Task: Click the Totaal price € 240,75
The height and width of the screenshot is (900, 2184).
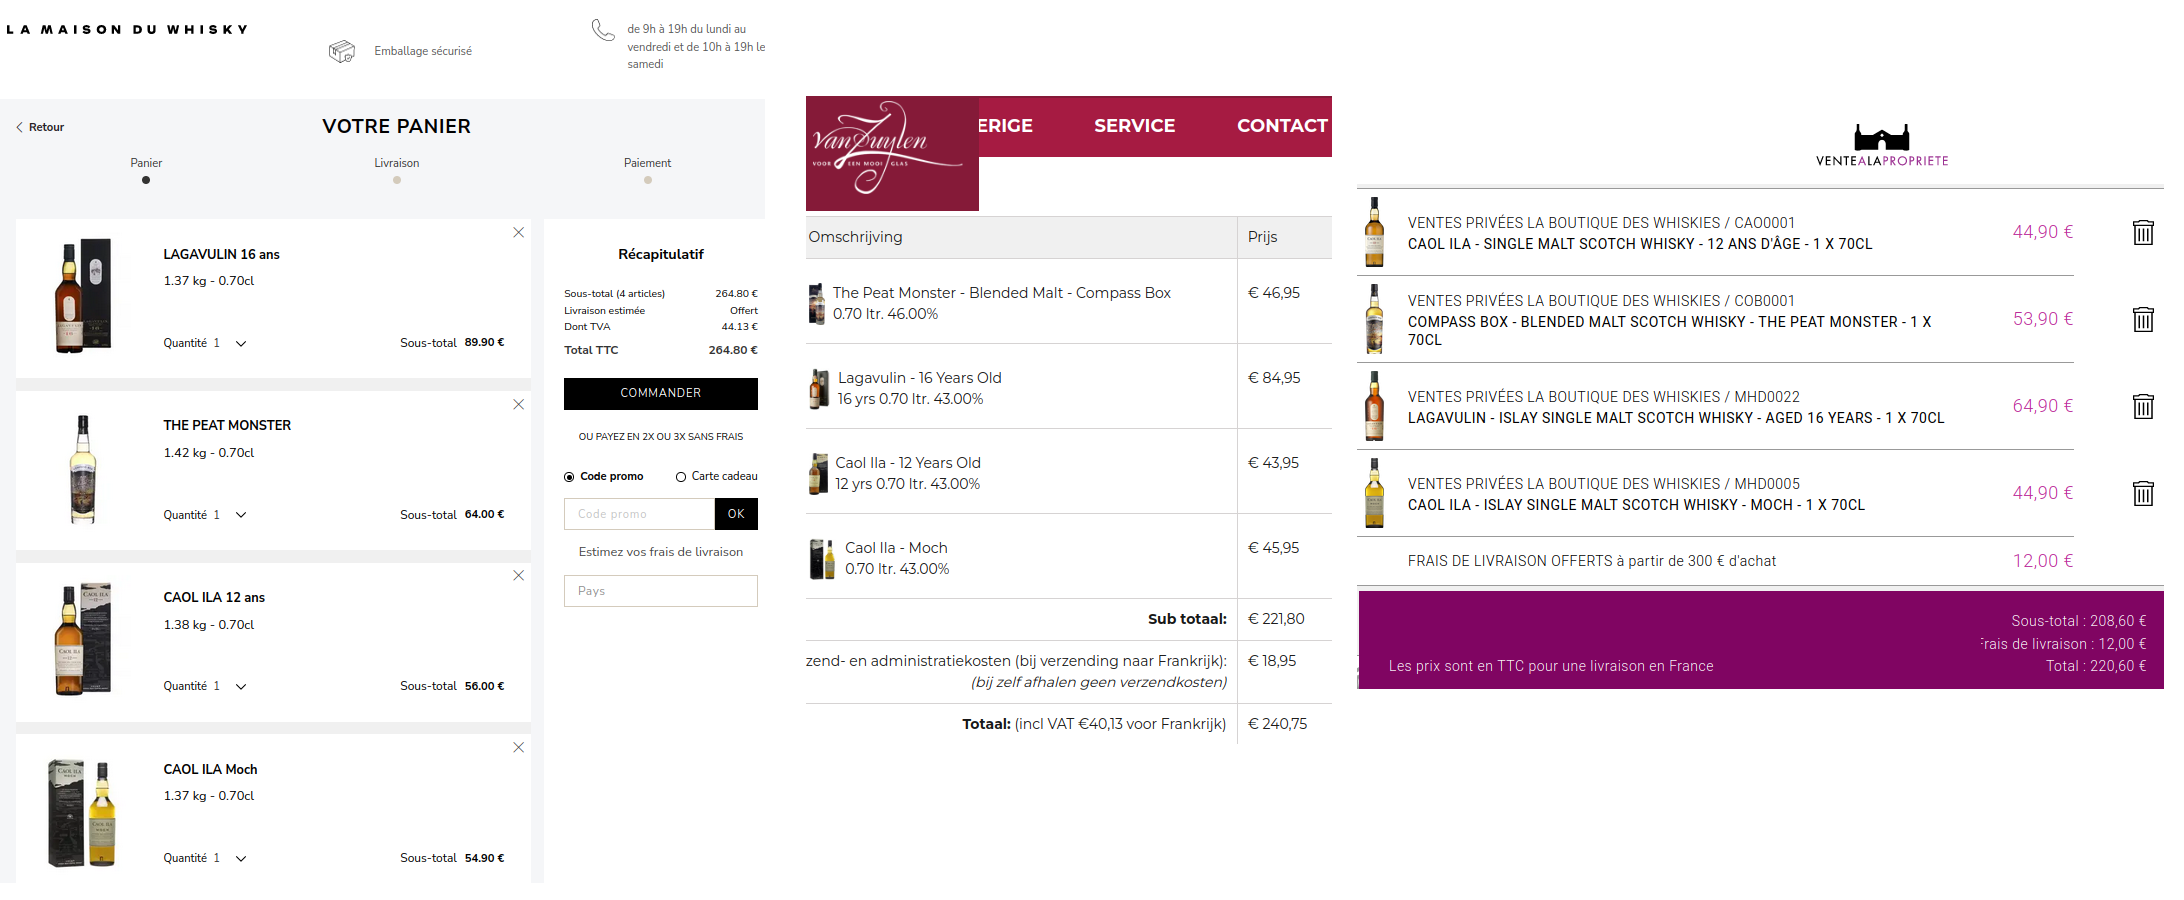Action: (x=1277, y=724)
